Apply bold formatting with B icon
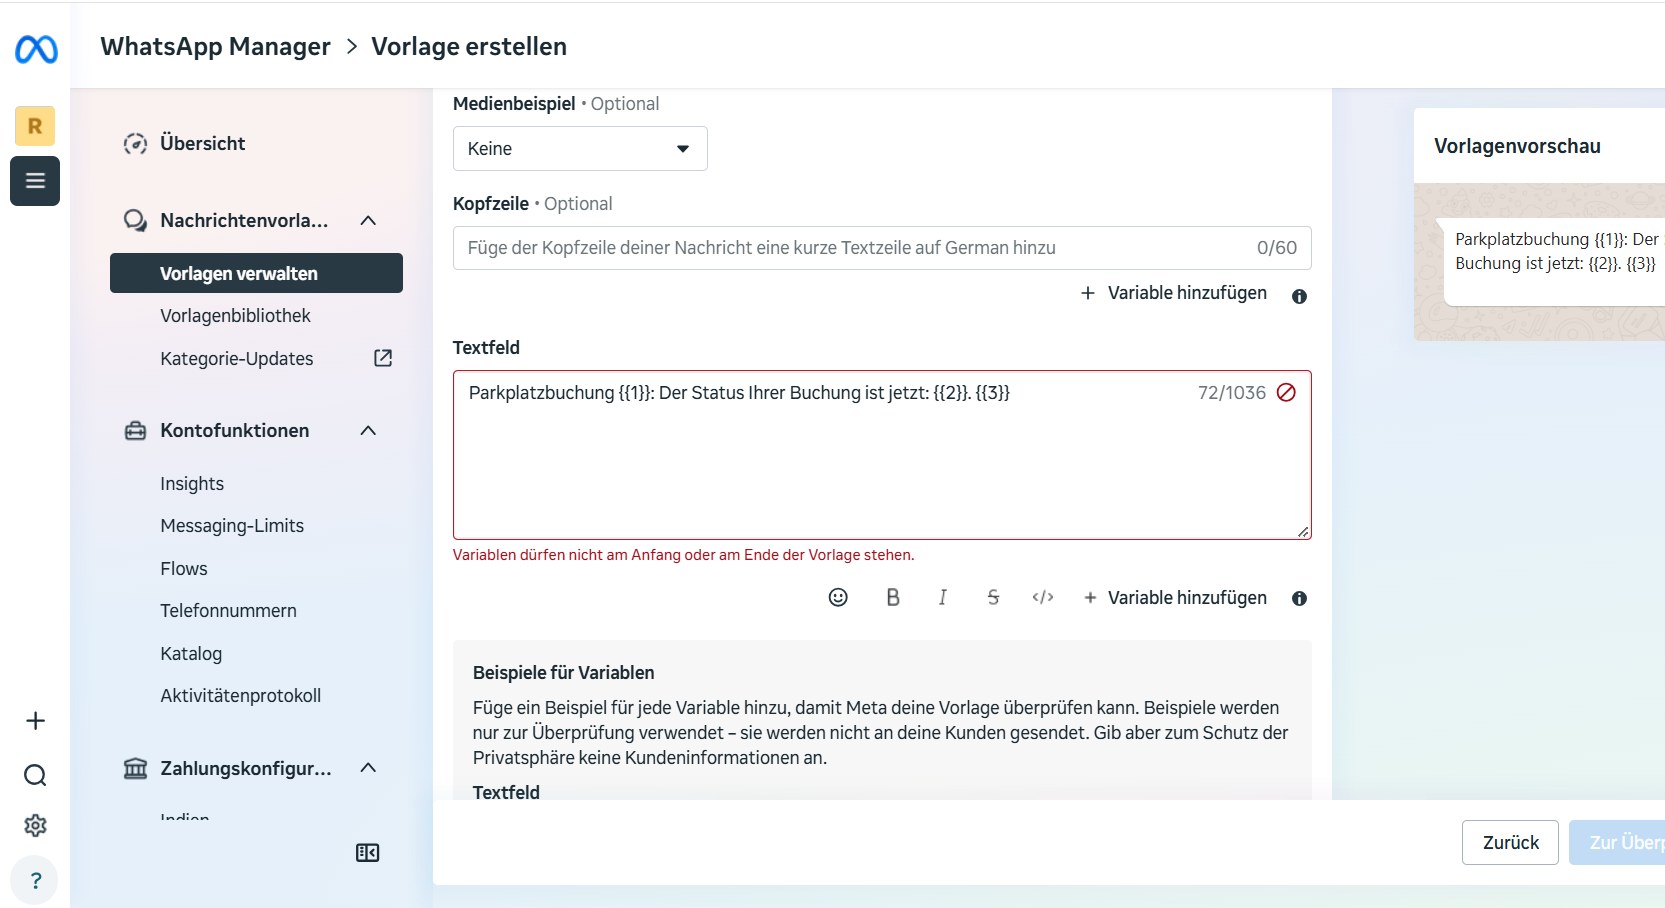 pos(893,597)
